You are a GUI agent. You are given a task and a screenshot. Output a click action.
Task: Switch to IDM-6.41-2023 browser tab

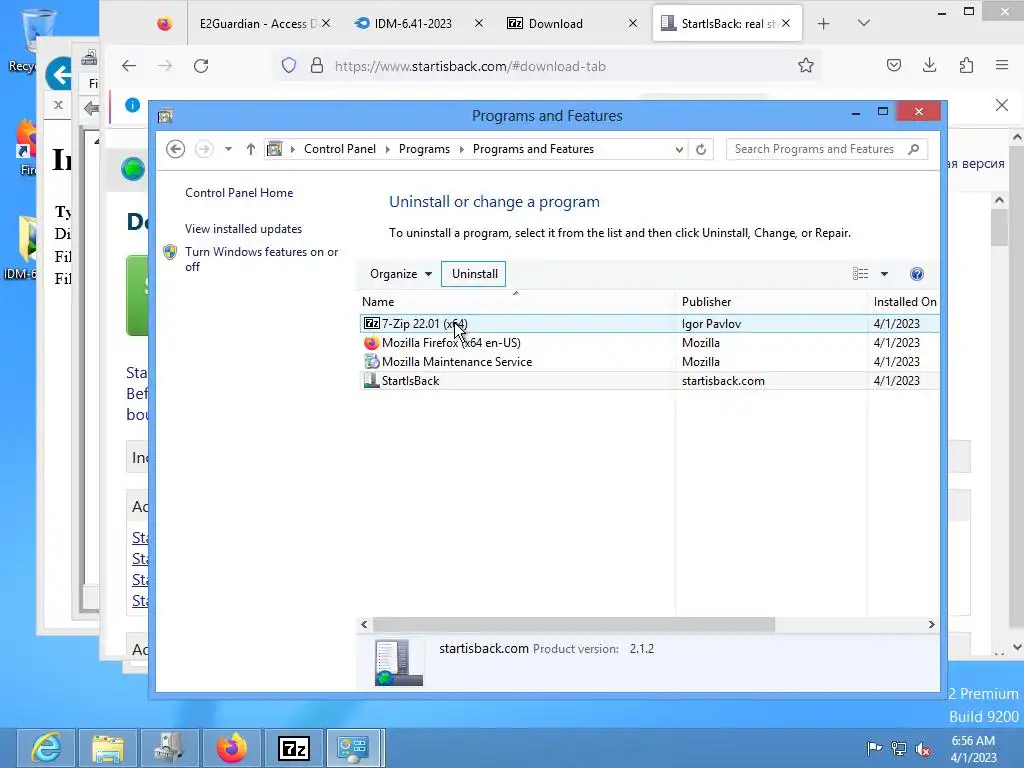(413, 24)
